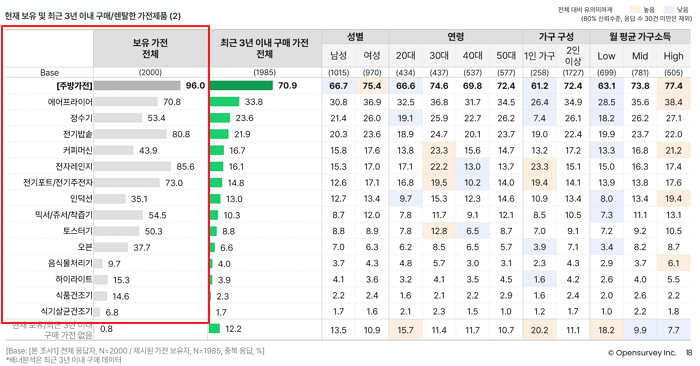Click the orange 높음 legend swatch
700x366 pixels.
coord(635,9)
